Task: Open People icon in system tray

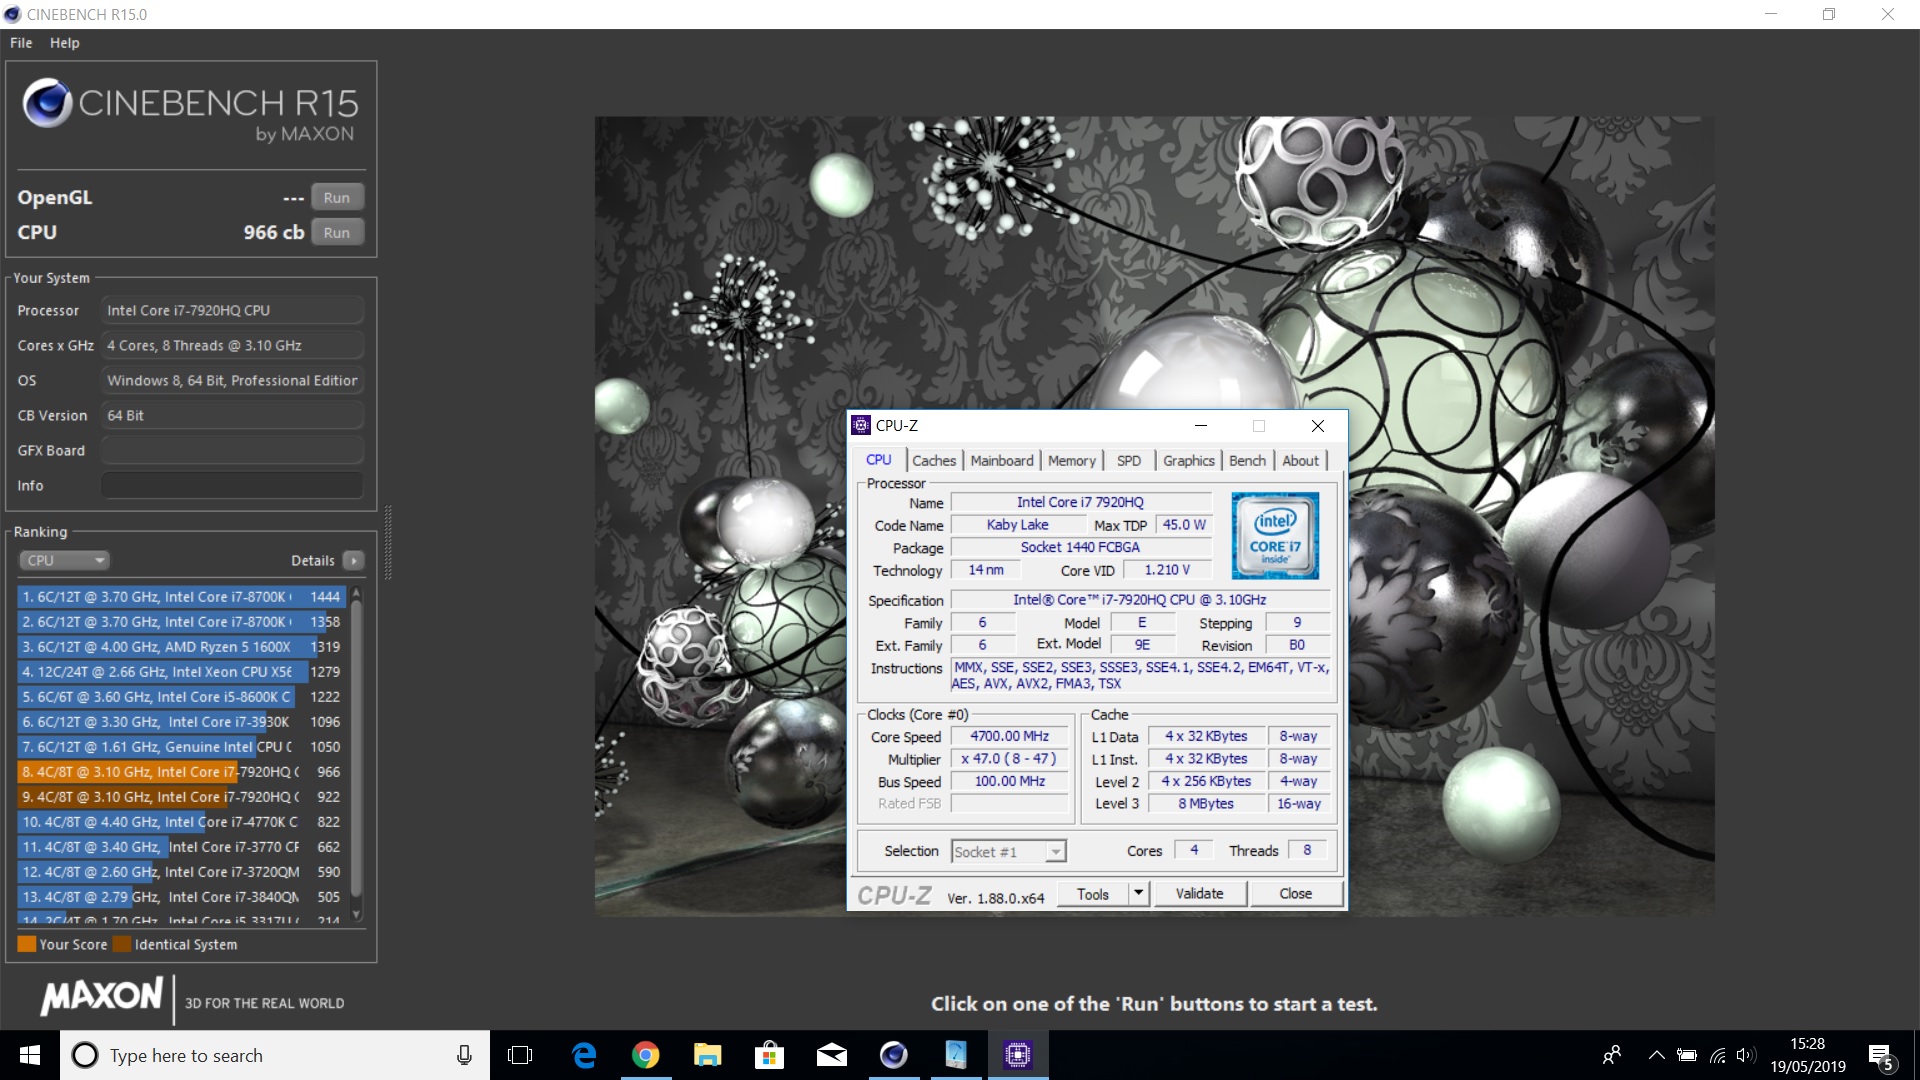Action: coord(1612,1055)
